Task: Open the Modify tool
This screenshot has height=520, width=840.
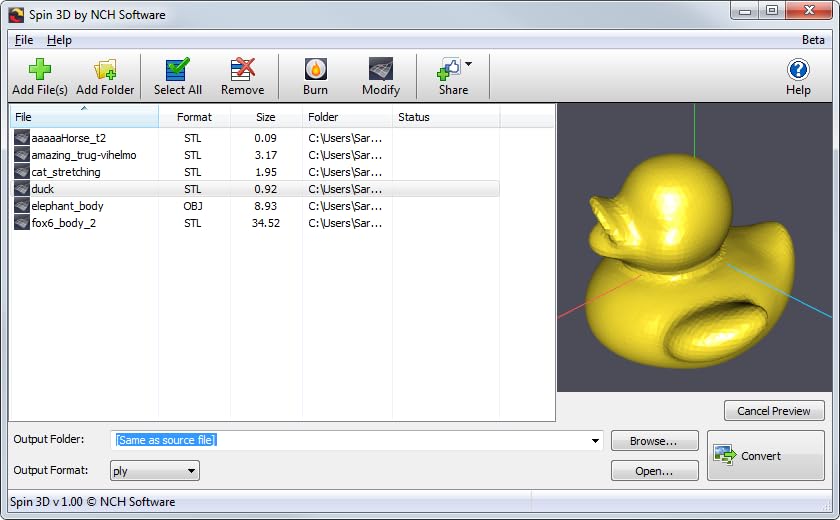Action: pyautogui.click(x=381, y=69)
